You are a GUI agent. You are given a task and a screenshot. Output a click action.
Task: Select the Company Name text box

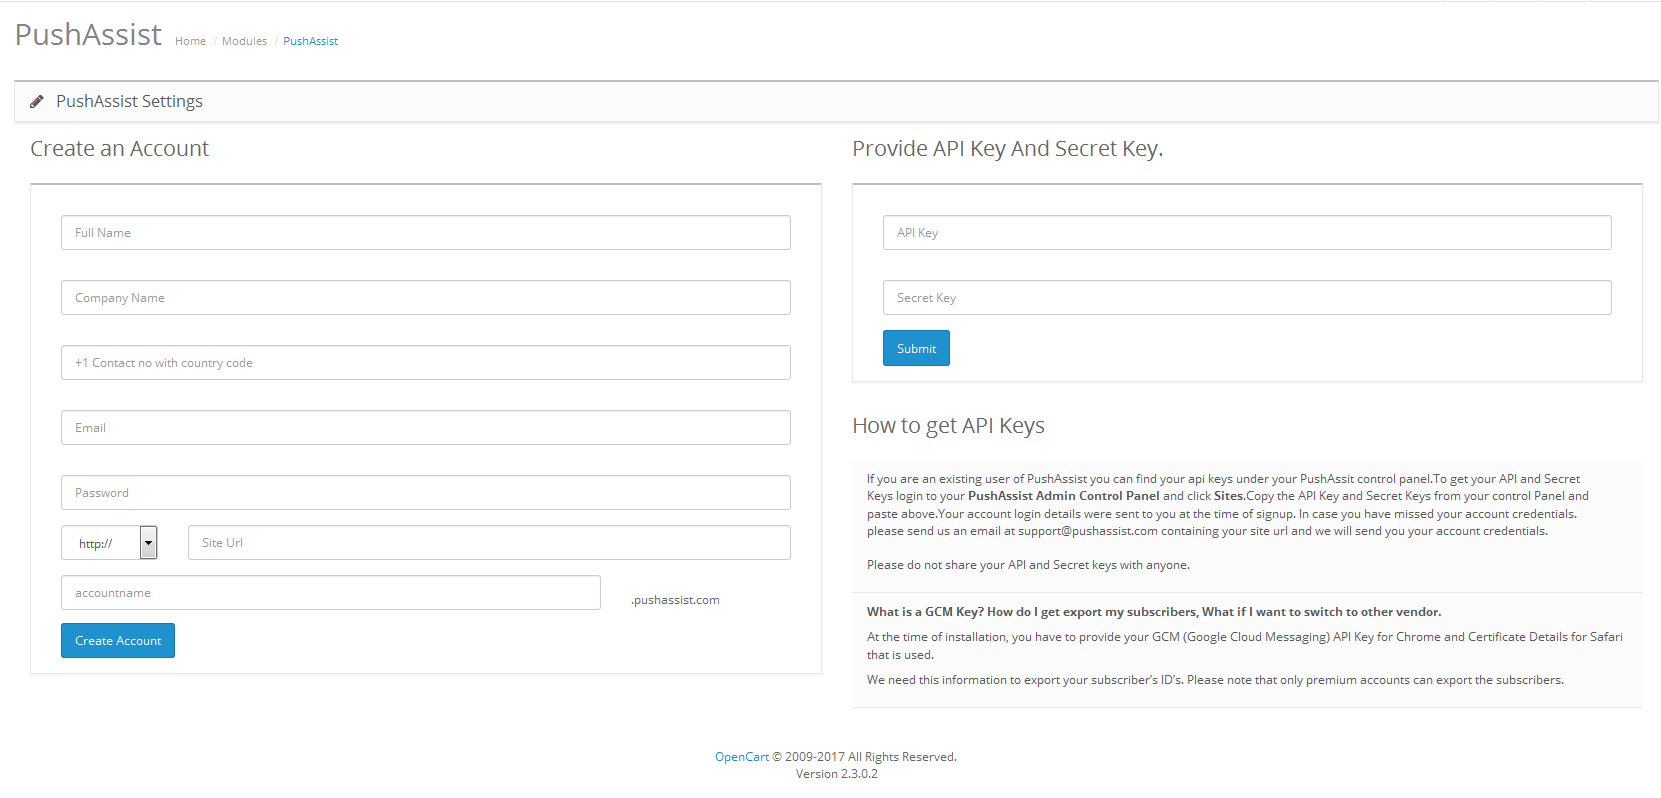[426, 297]
